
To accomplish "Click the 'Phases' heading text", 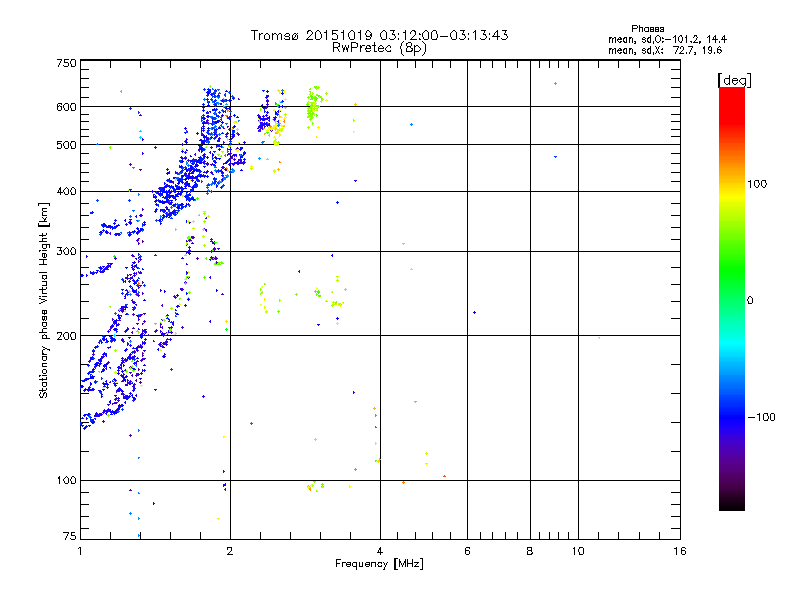I will click(647, 29).
